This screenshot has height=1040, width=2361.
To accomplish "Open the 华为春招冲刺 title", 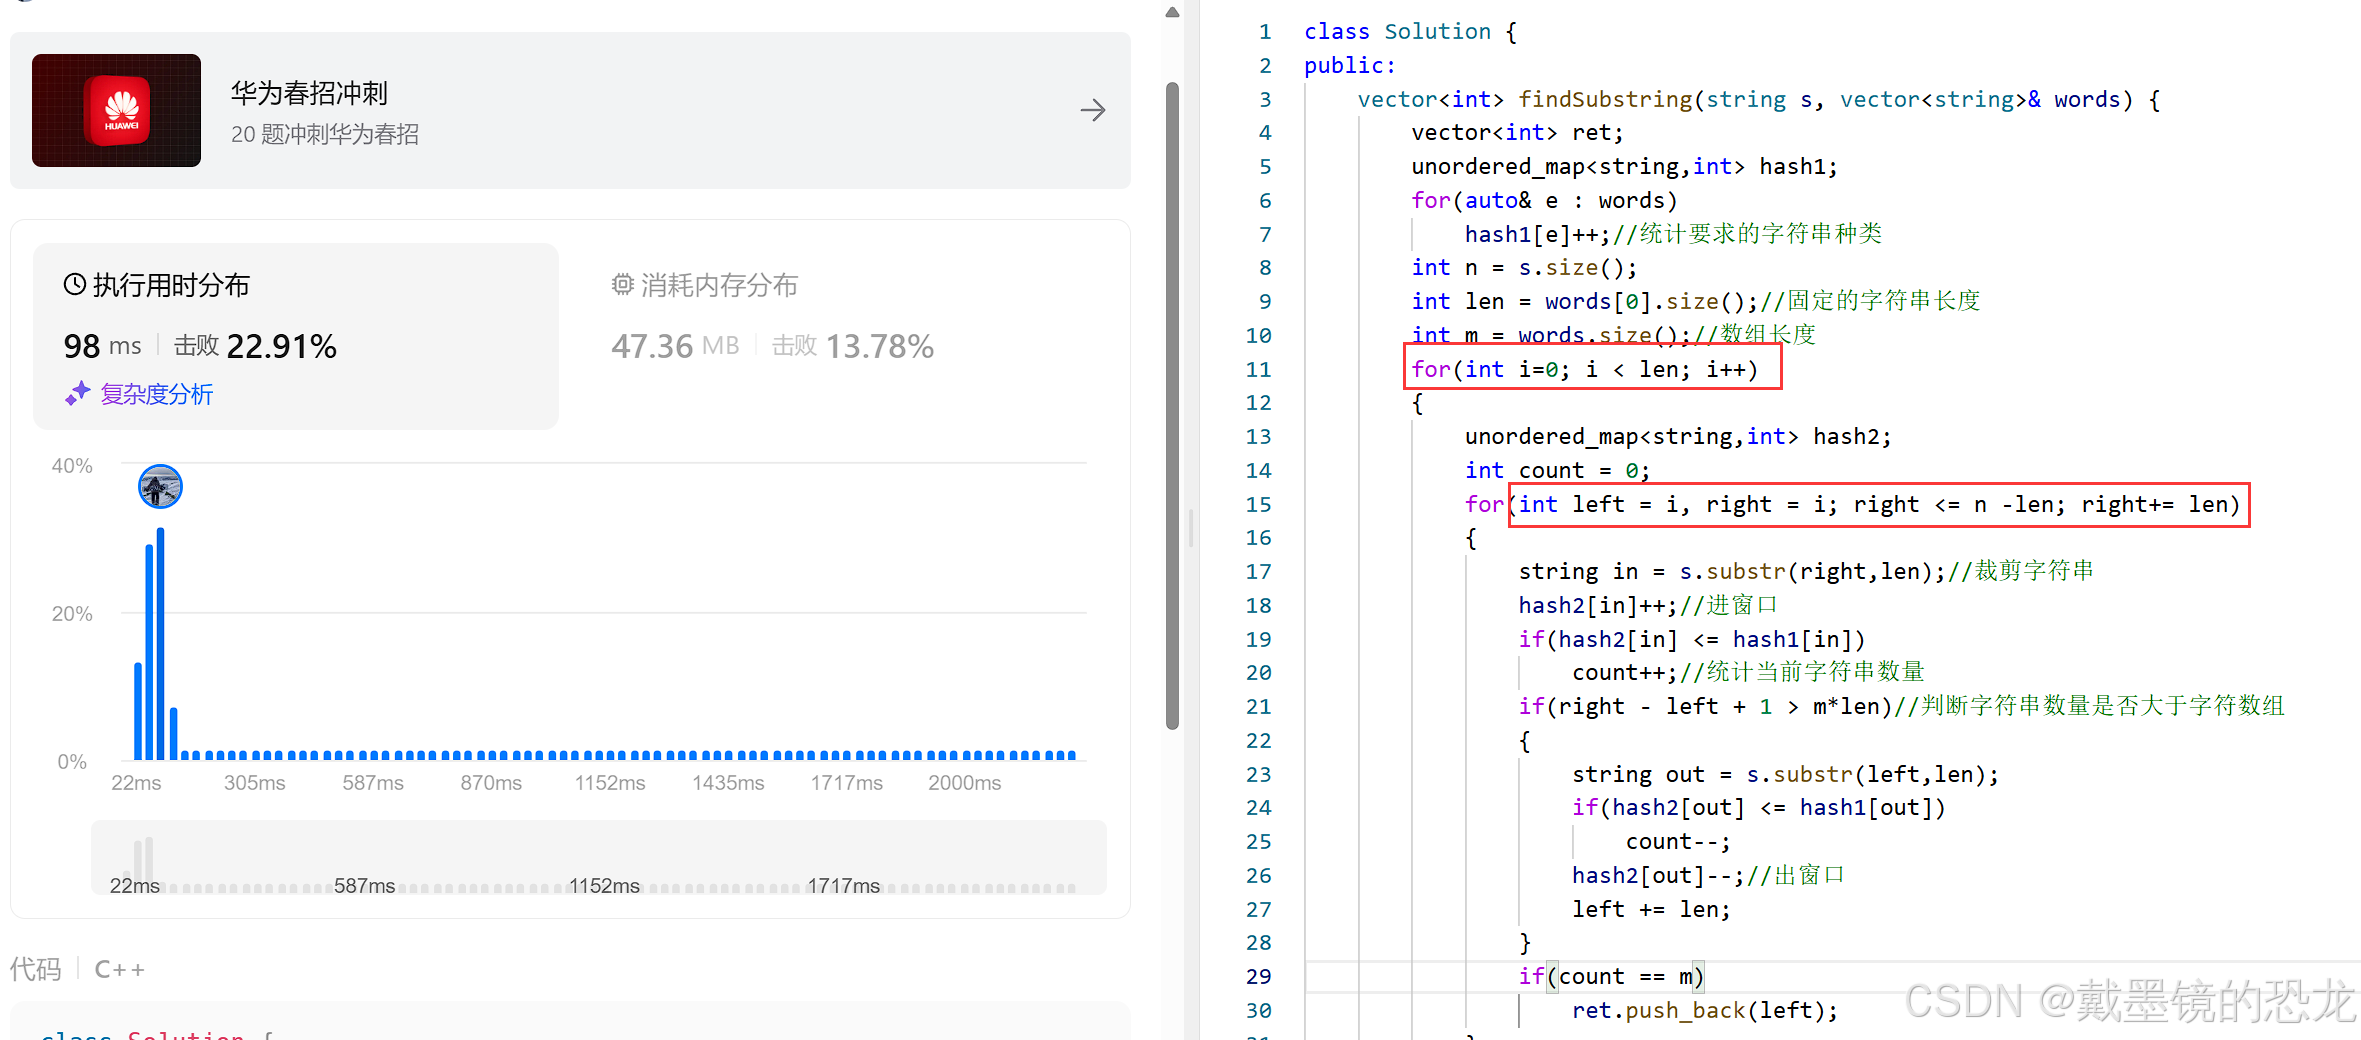I will click(309, 93).
